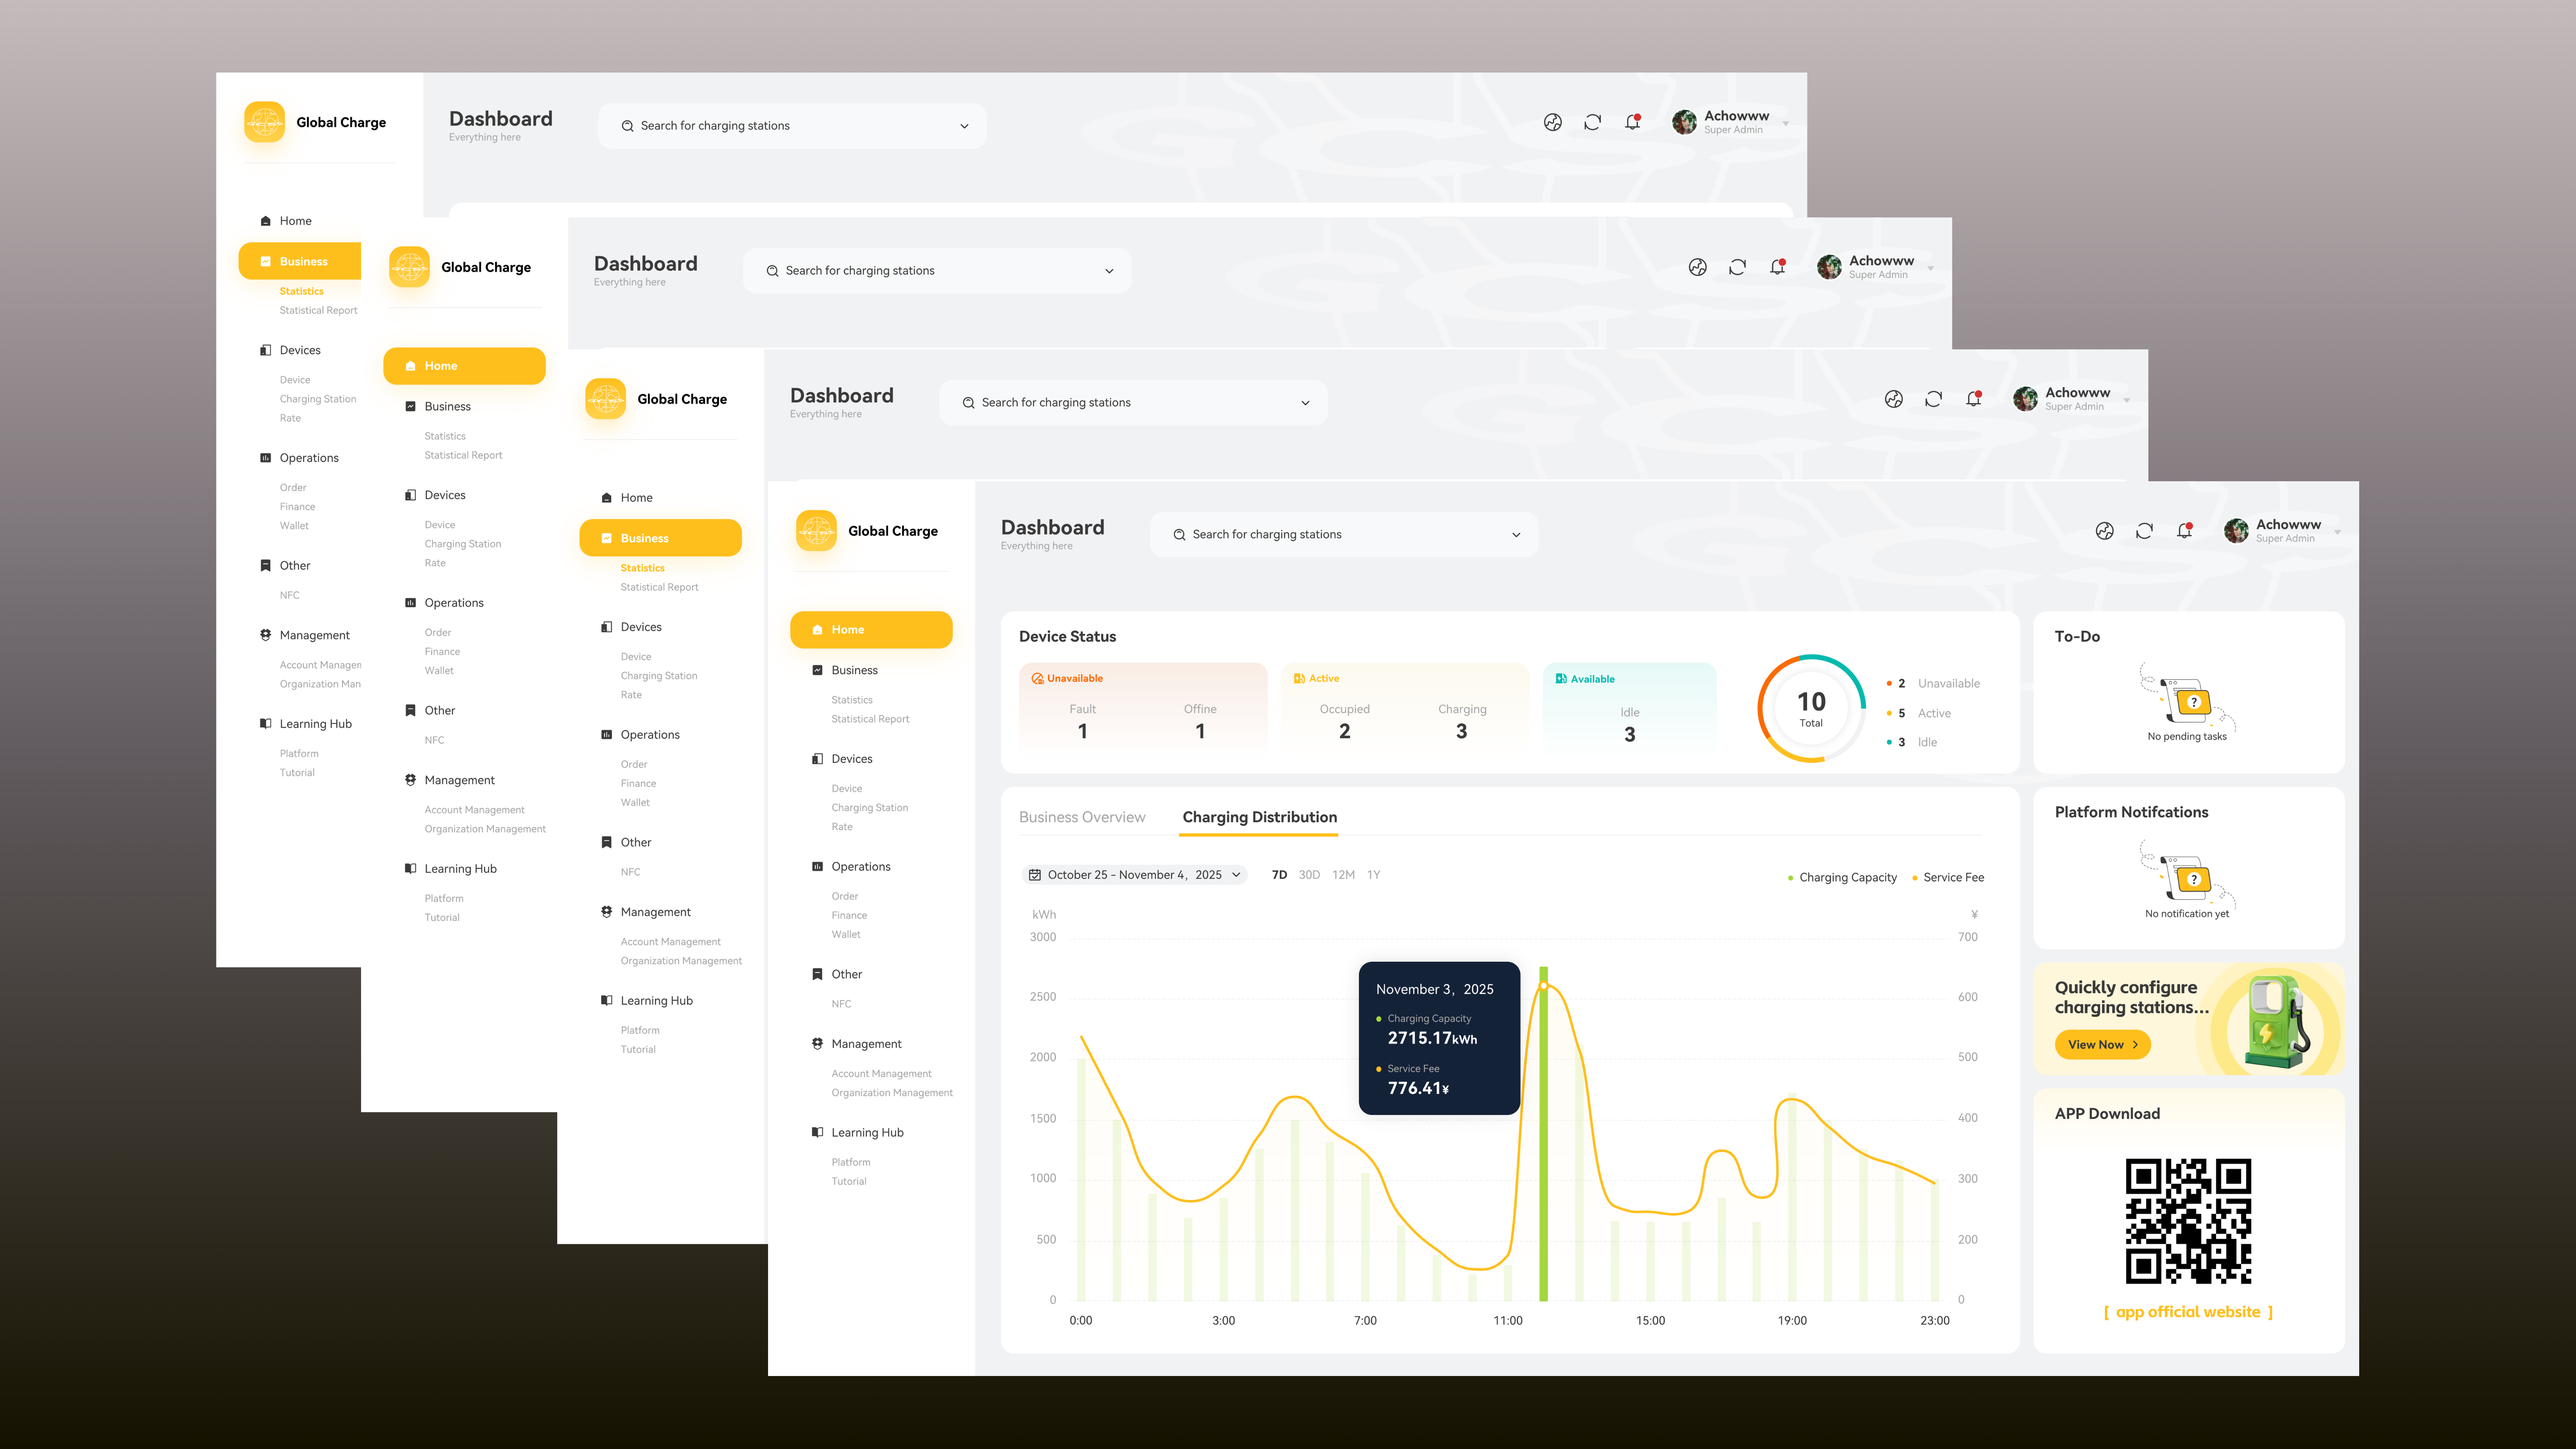The height and width of the screenshot is (1449, 2576).
Task: Open the notification bell in front window header
Action: (x=2184, y=531)
